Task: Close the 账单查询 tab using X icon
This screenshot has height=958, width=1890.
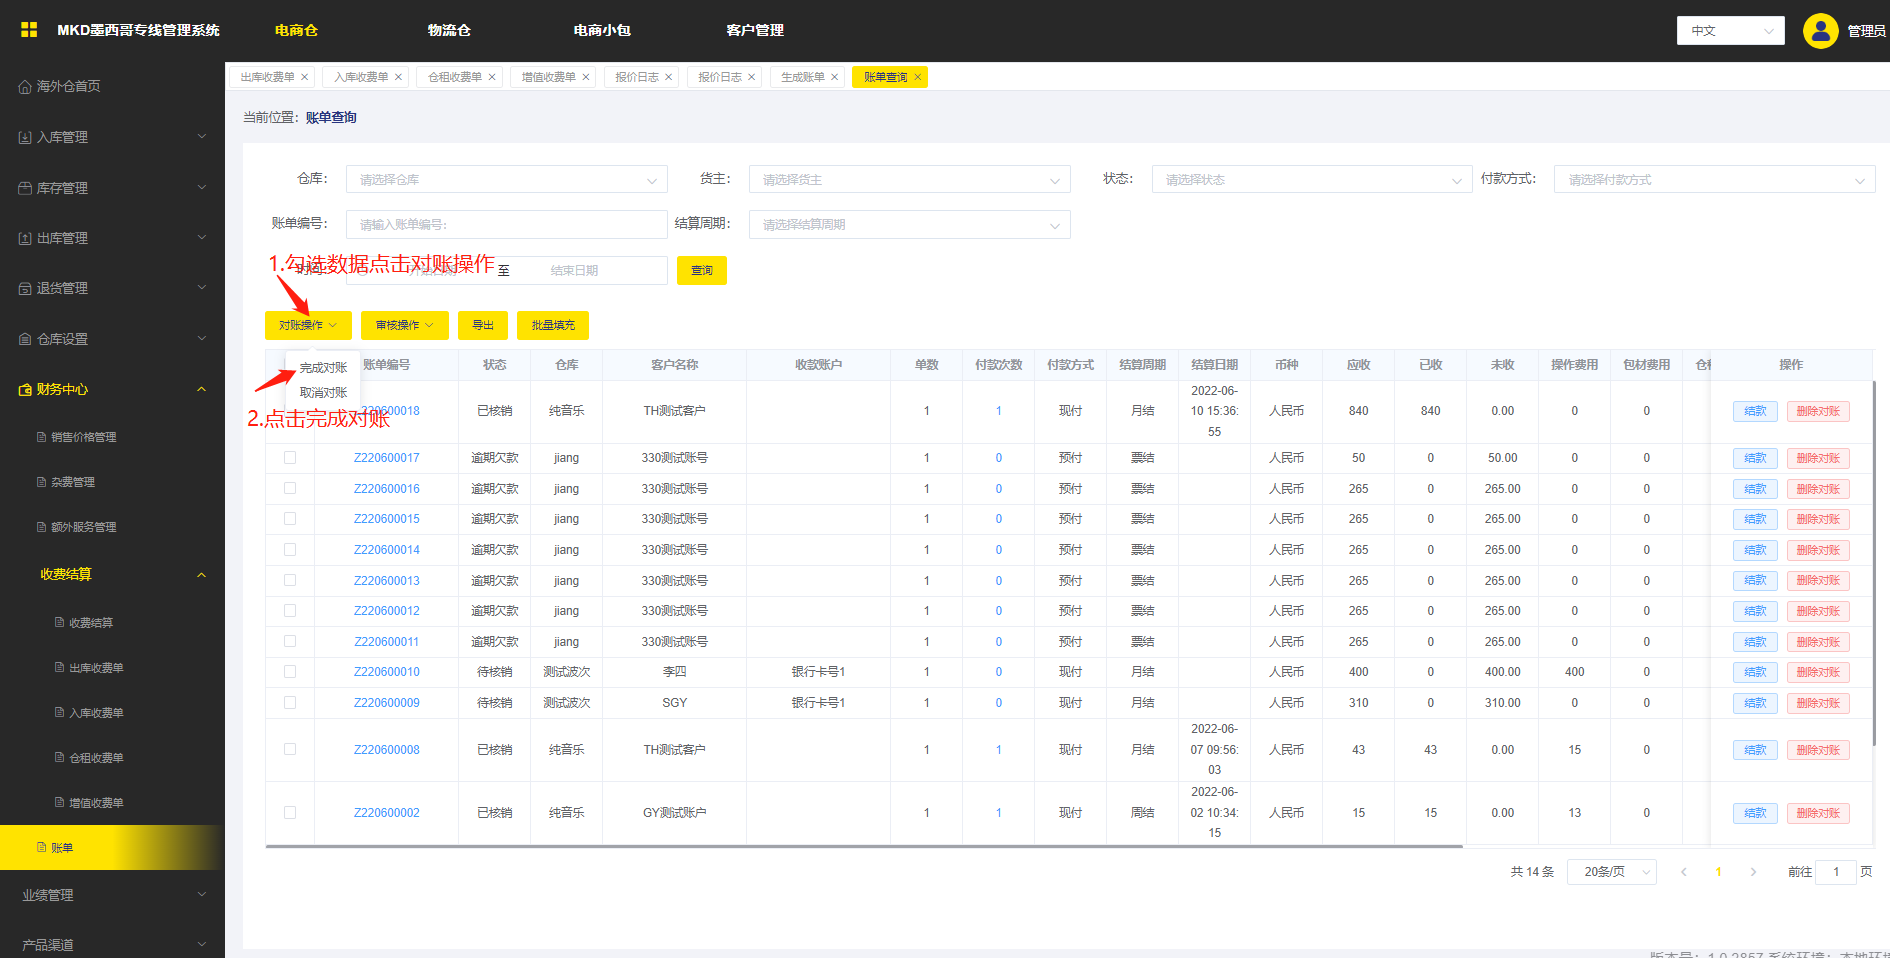Action: coord(917,77)
